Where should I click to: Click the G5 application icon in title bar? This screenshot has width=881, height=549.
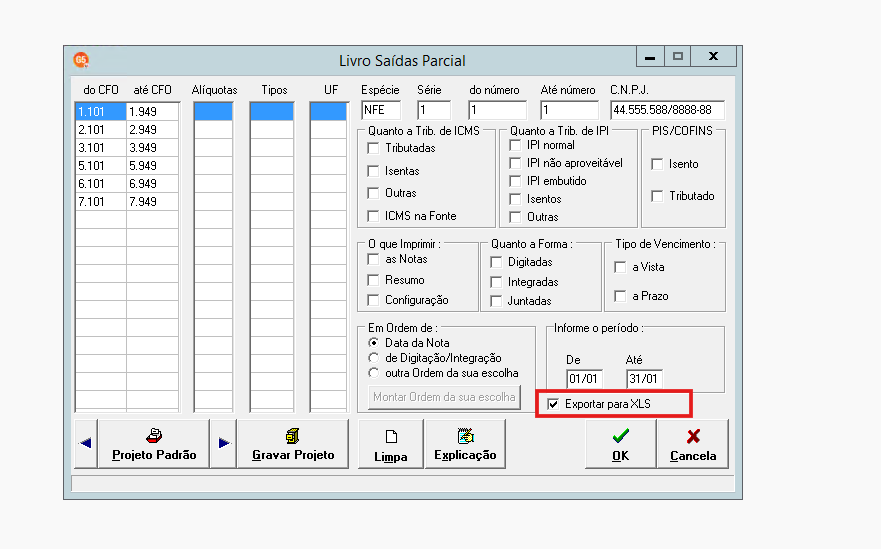pyautogui.click(x=81, y=60)
